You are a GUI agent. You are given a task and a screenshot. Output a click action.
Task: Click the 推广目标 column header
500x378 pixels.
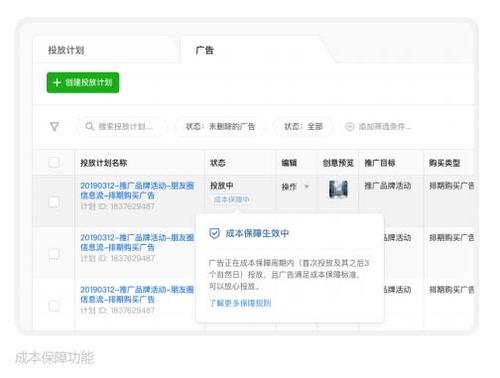[380, 163]
